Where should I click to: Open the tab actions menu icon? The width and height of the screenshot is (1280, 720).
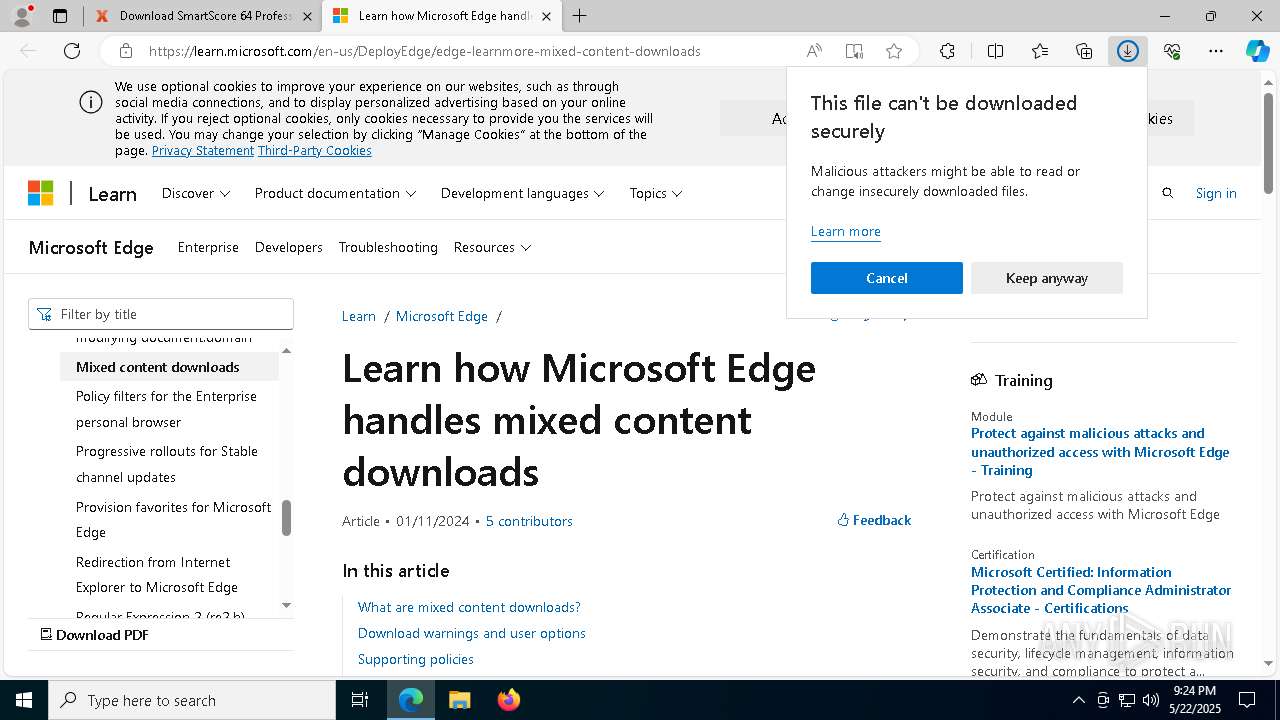pos(60,16)
